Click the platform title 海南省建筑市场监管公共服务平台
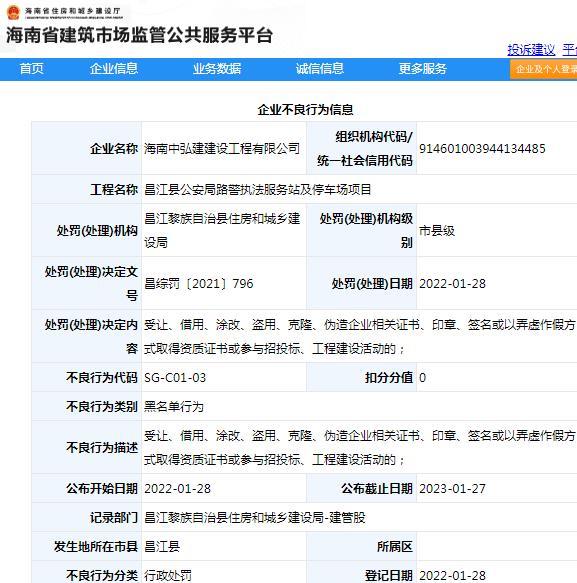Viewport: 577px width, 583px height. click(139, 35)
